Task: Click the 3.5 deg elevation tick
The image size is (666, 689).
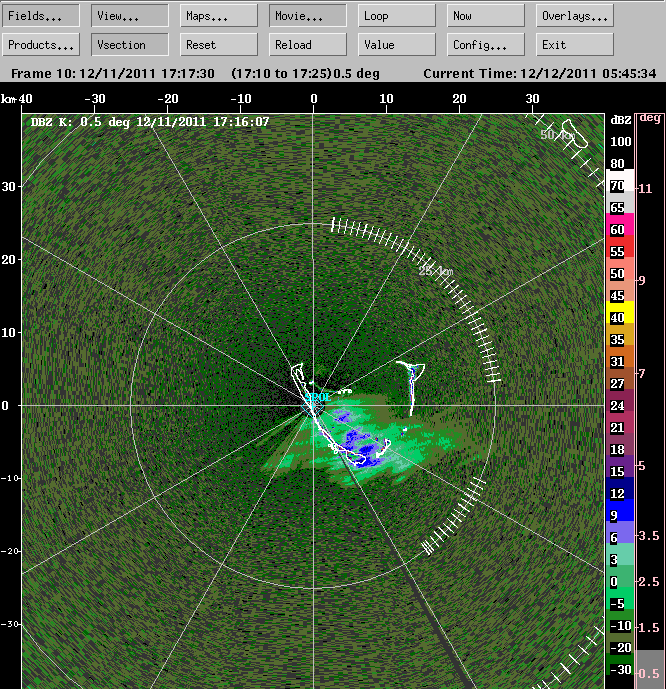Action: tap(648, 536)
